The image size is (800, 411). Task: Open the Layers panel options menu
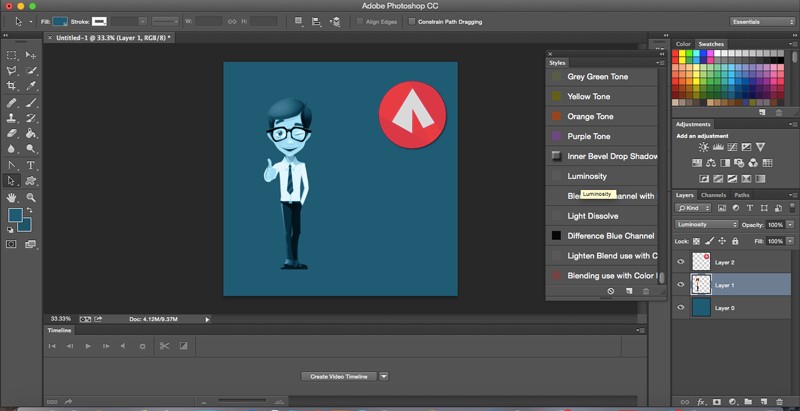tap(793, 195)
